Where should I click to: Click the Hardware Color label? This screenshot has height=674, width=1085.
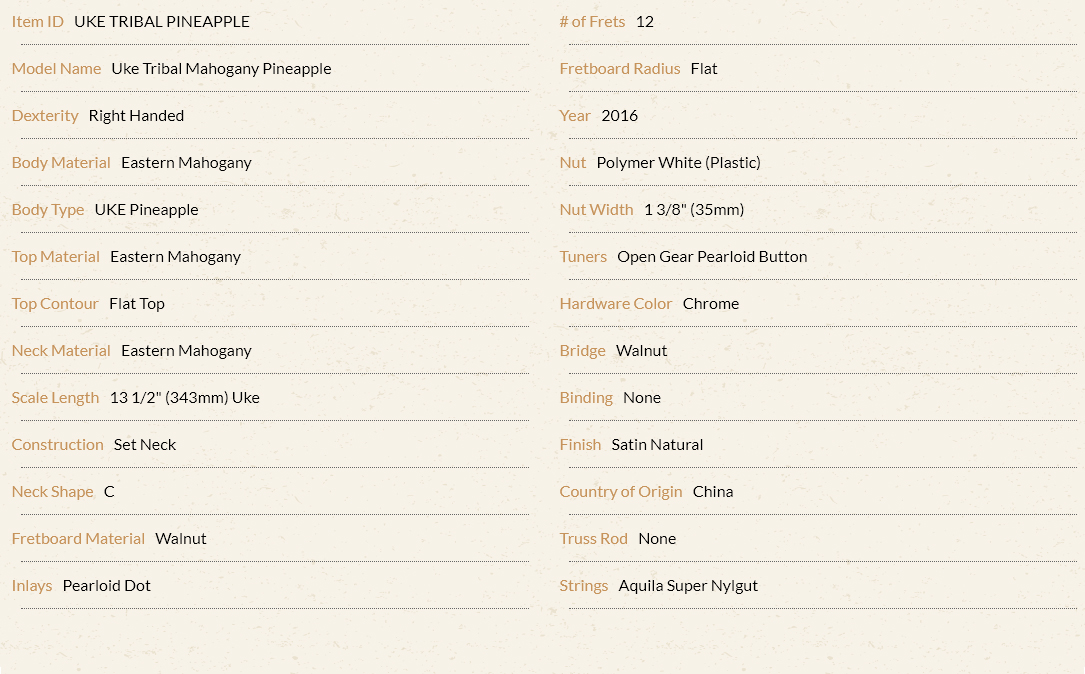[616, 304]
